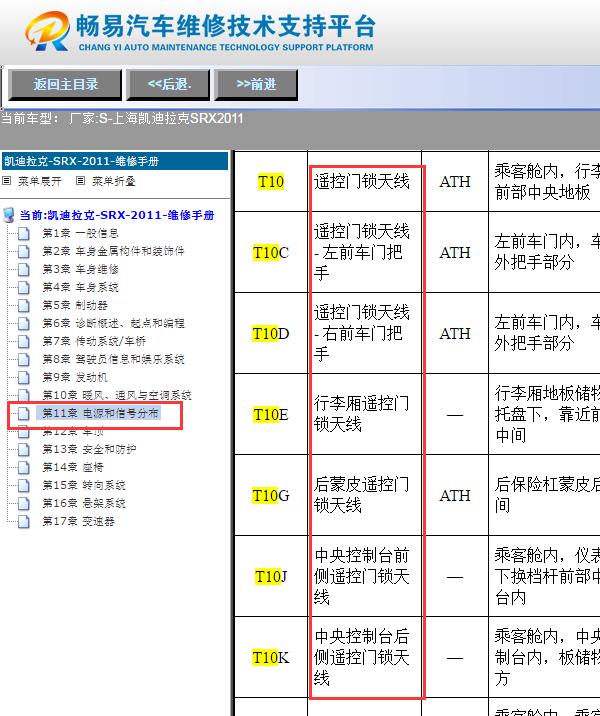The width and height of the screenshot is (600, 716).
Task: Select 第9章 发动机
Action: 75,377
